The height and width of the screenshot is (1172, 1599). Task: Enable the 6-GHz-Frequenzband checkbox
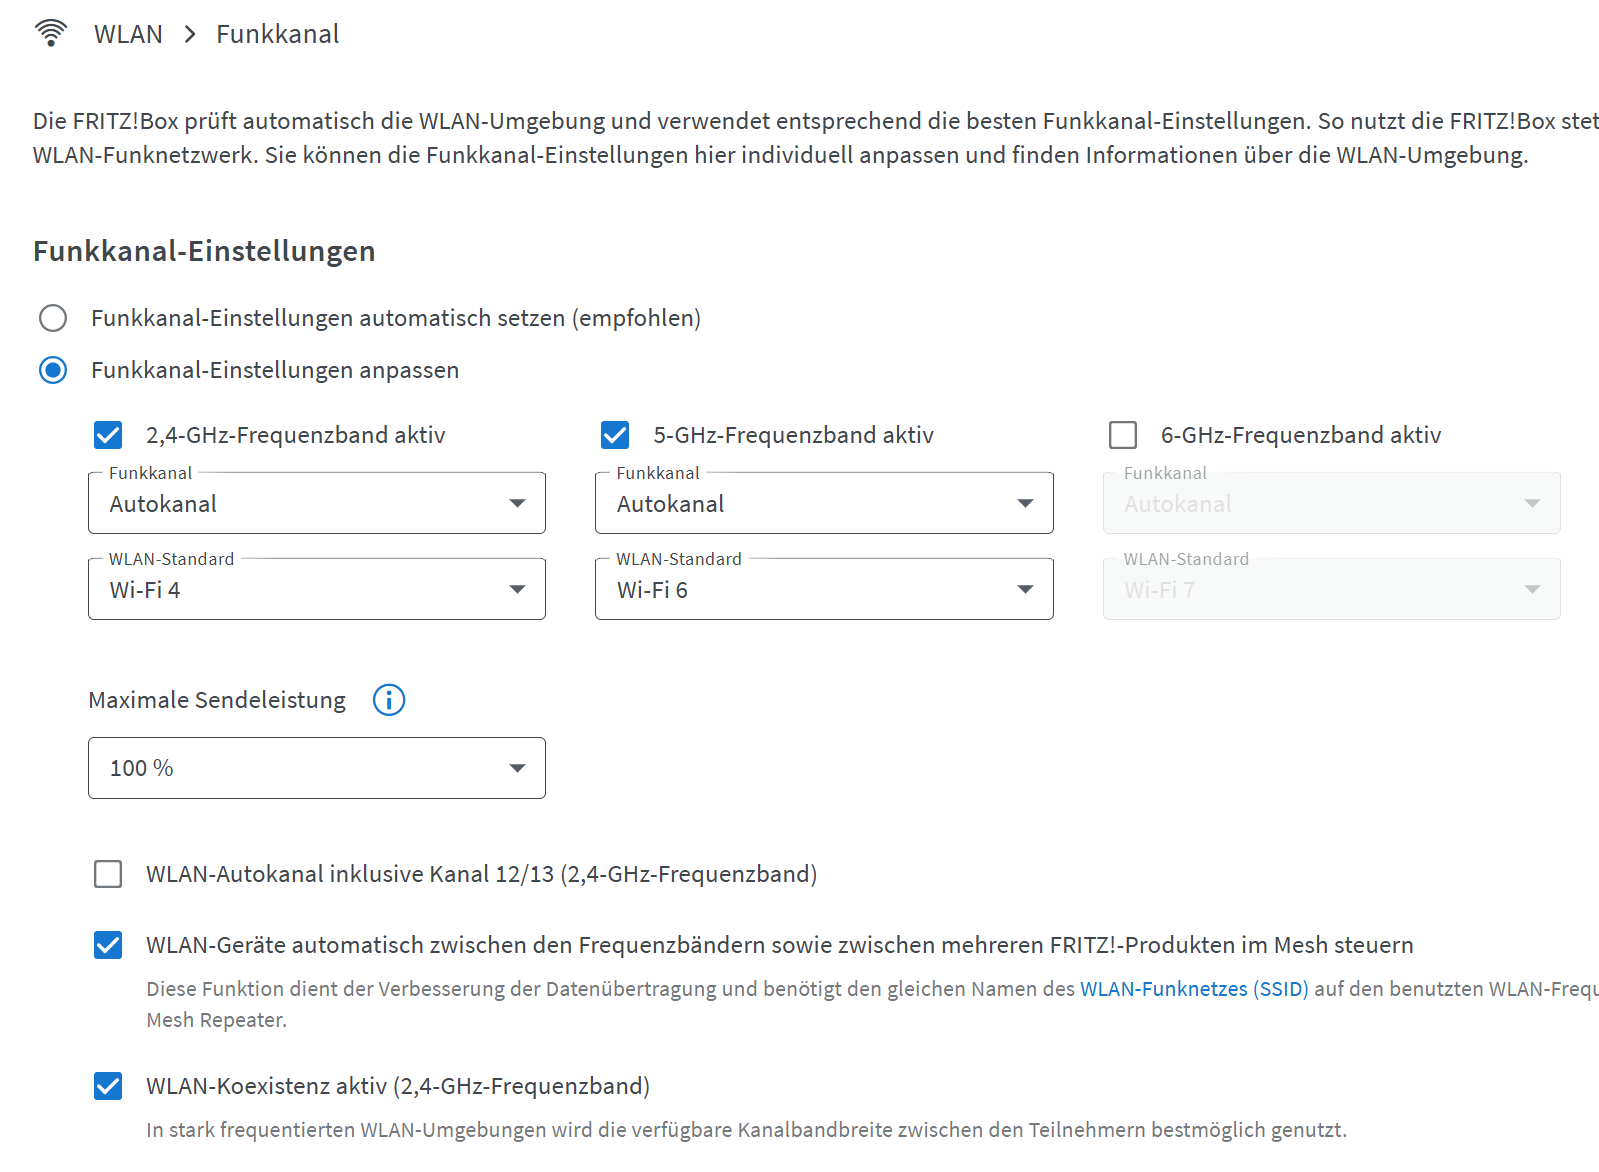[1123, 435]
